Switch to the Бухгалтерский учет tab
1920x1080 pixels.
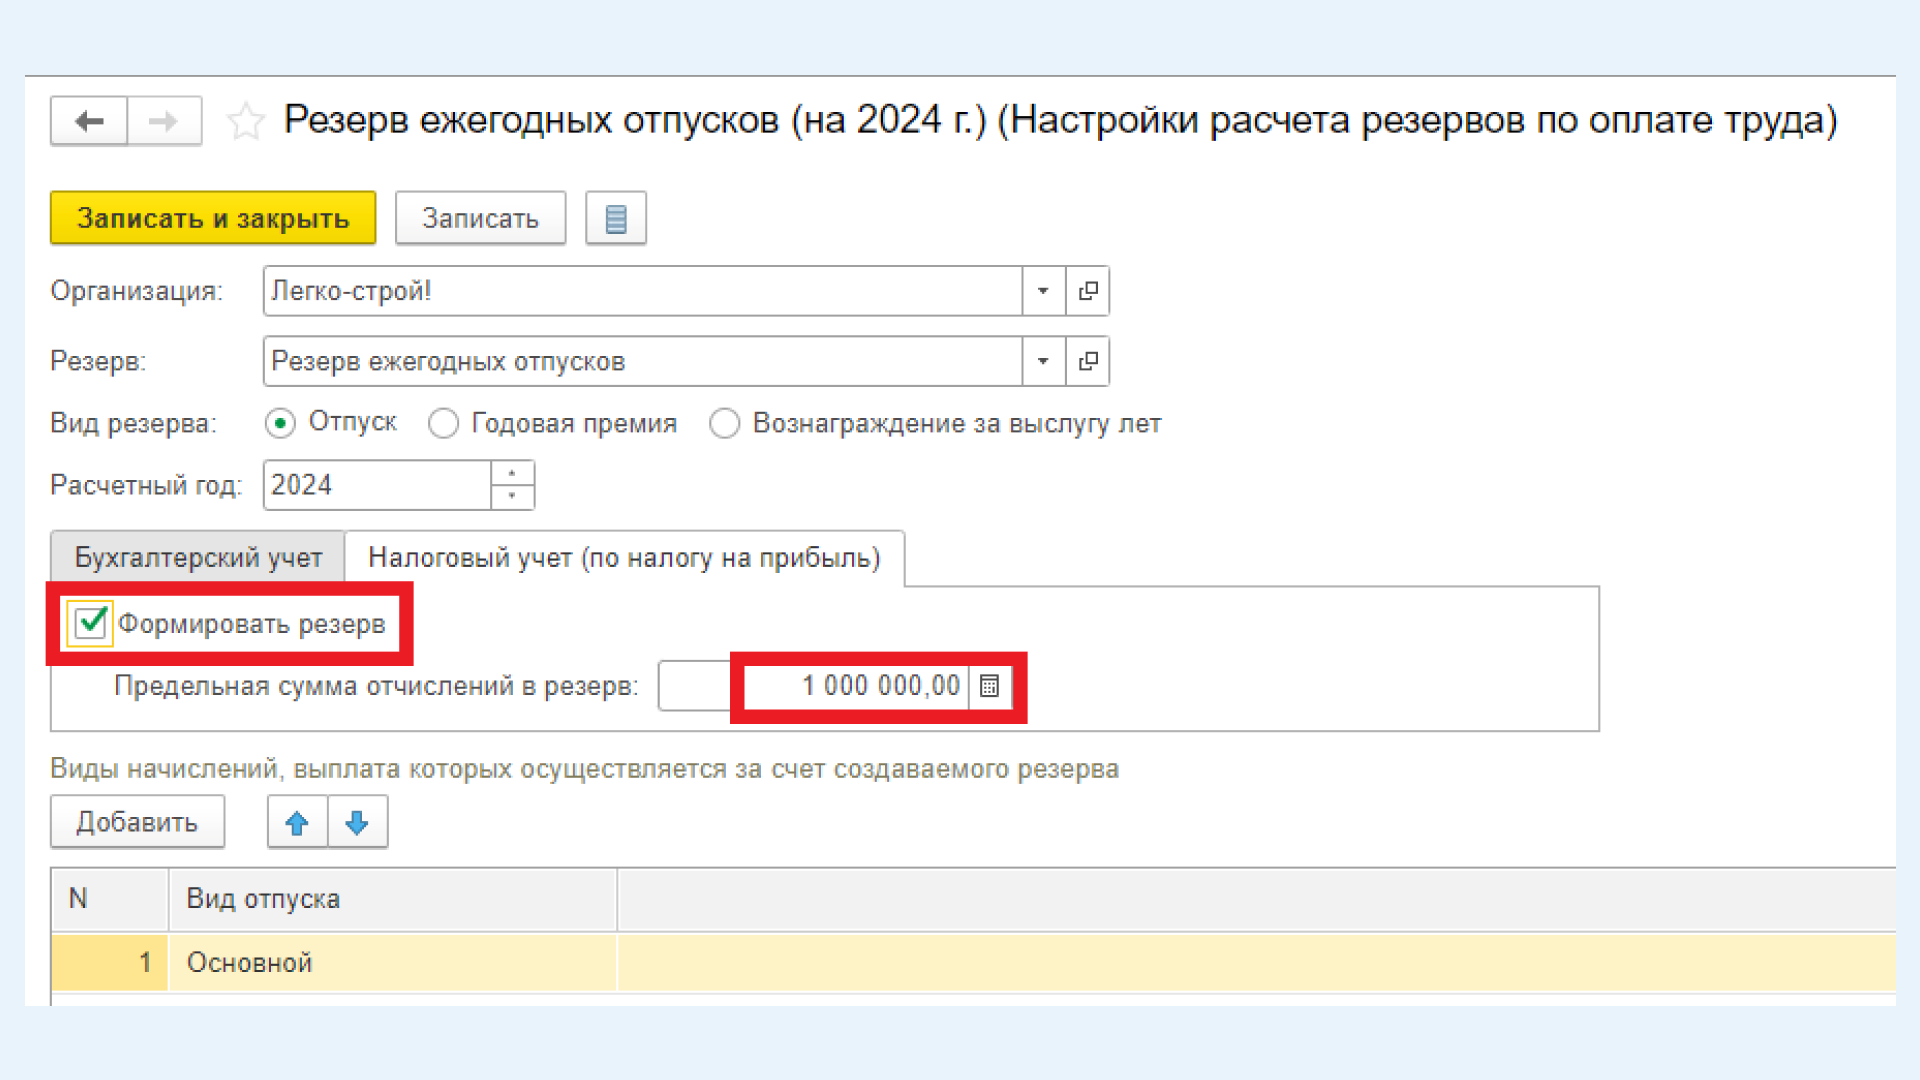point(198,558)
